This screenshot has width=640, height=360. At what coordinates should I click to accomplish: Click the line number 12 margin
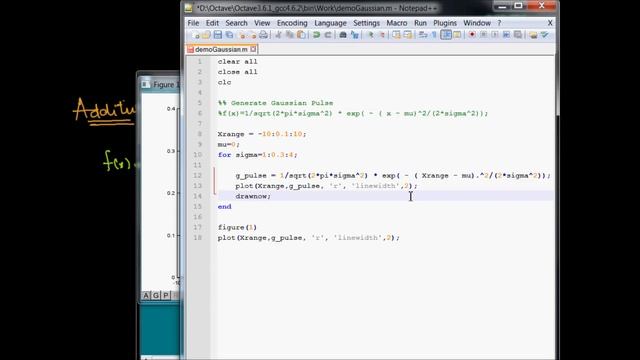click(198, 176)
